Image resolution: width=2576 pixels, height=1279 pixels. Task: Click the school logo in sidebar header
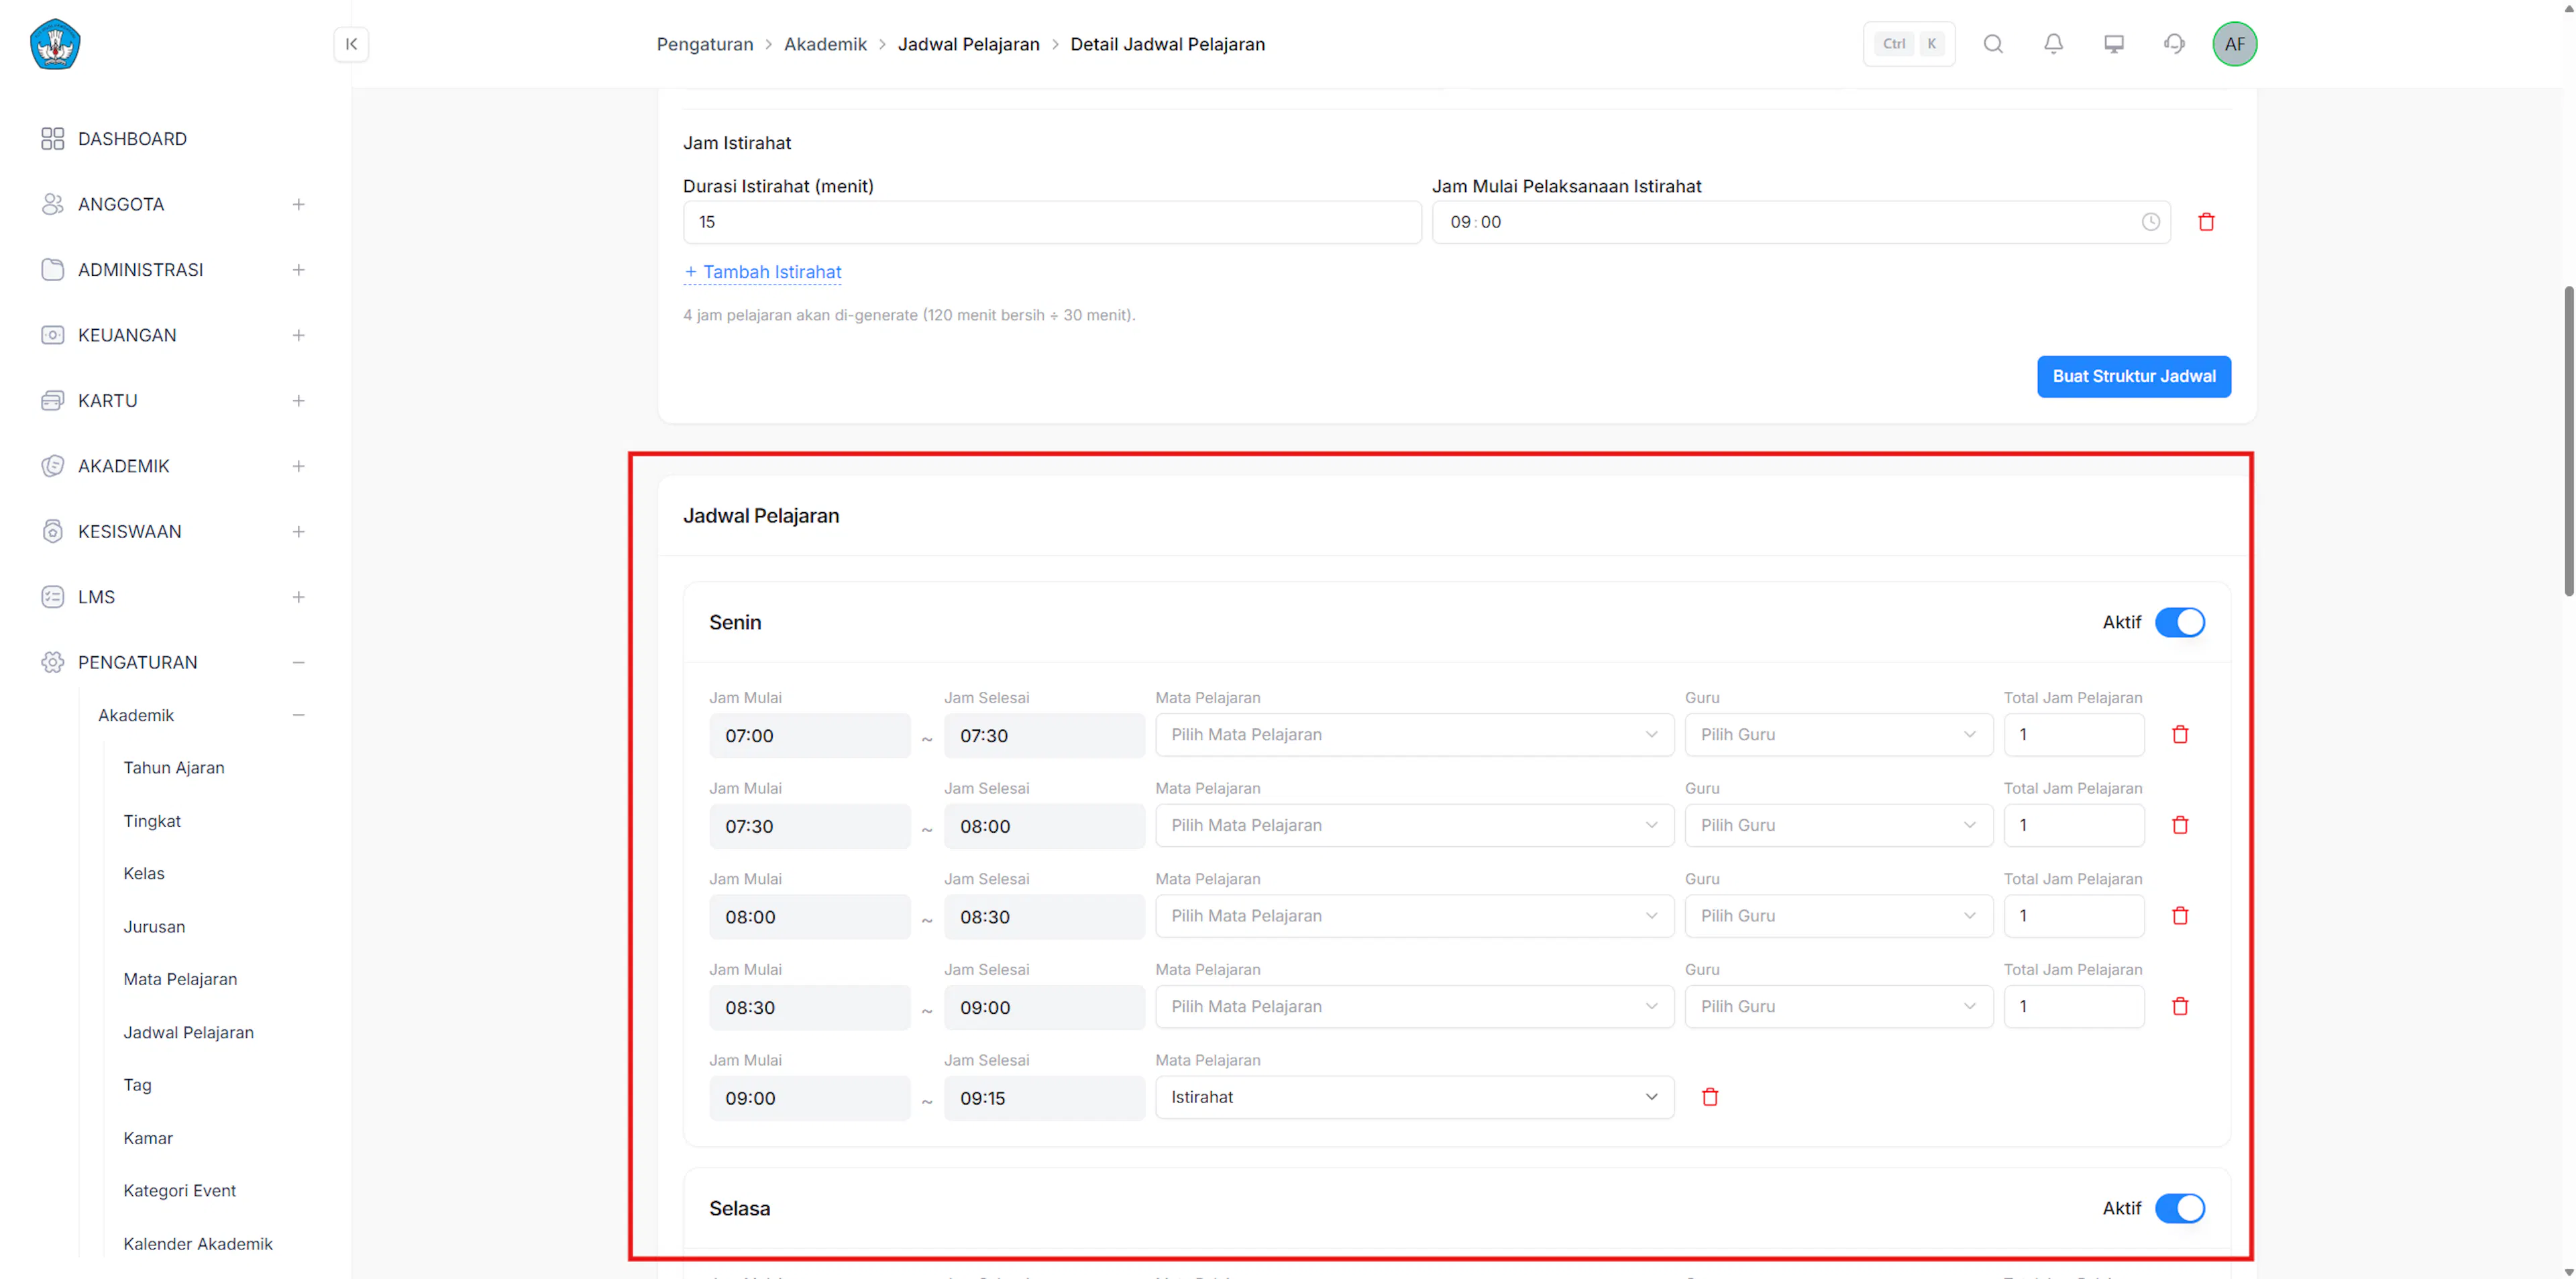tap(55, 44)
